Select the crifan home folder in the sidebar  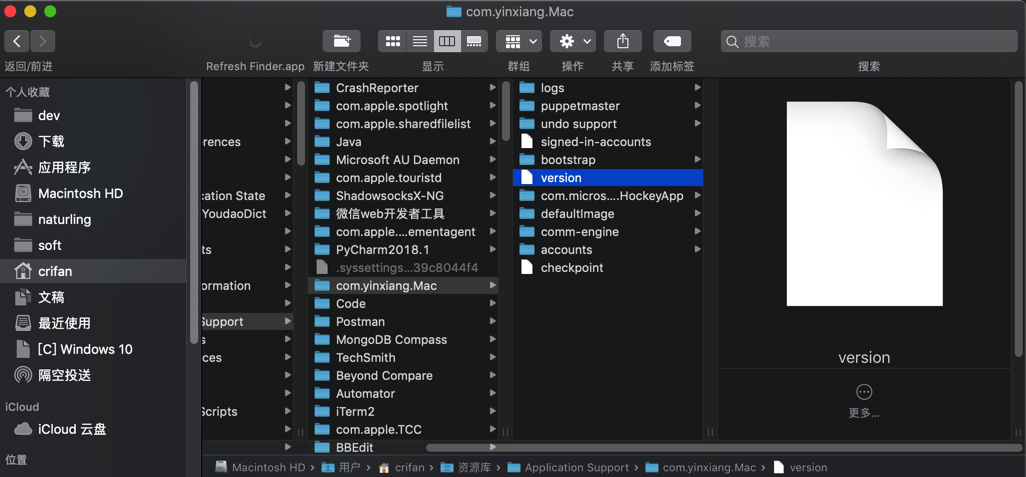click(x=93, y=271)
